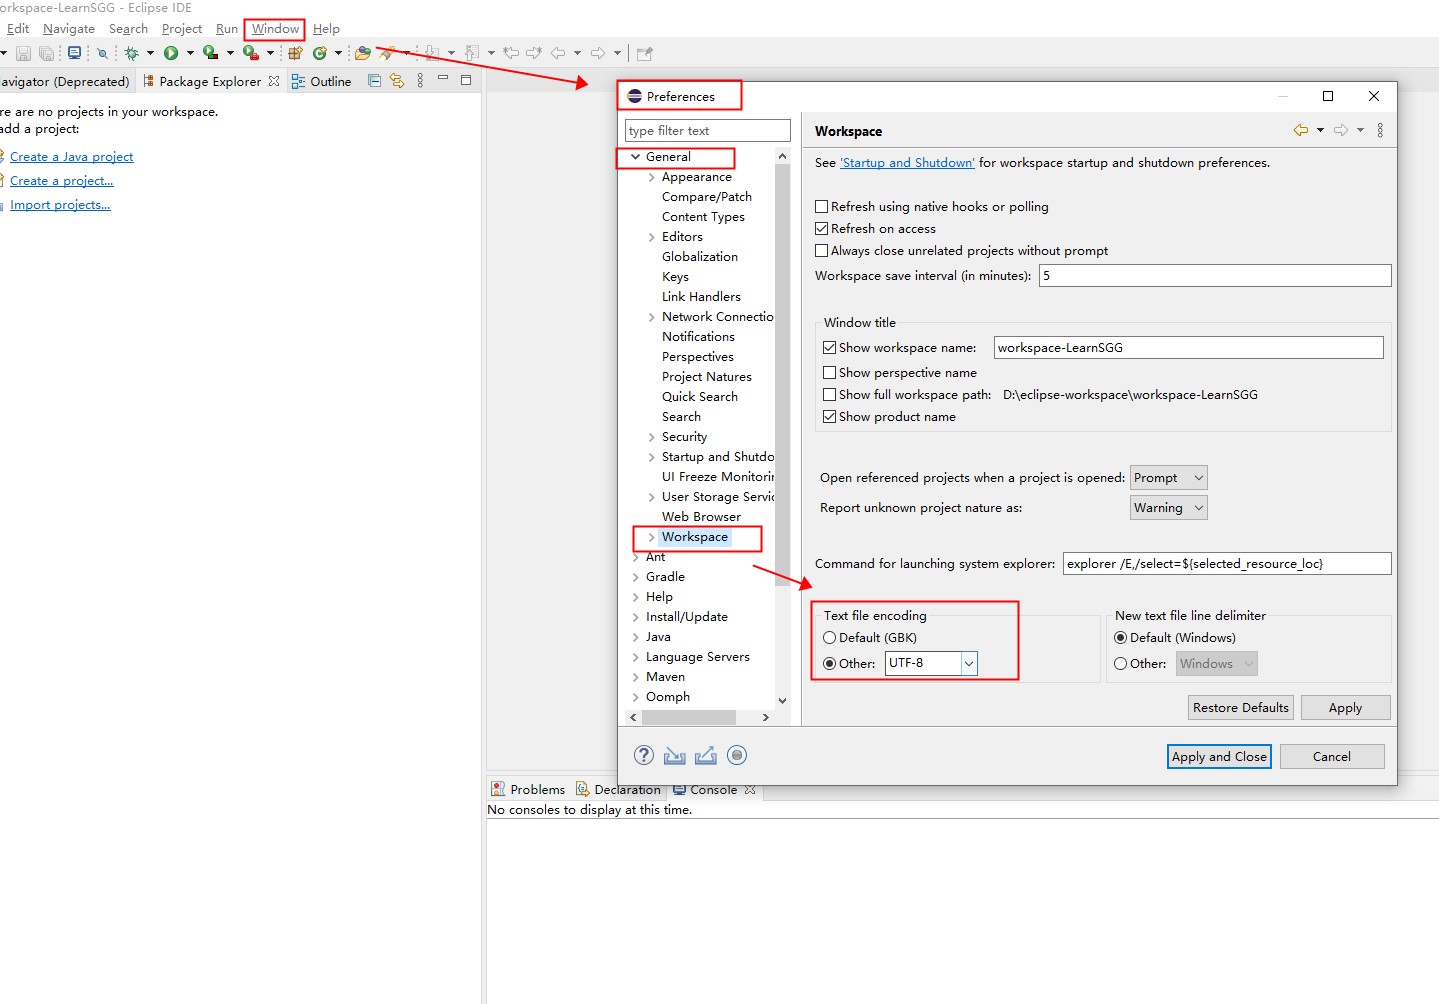Minimize the Package Explorer view panel
1439x1004 pixels.
(x=443, y=79)
